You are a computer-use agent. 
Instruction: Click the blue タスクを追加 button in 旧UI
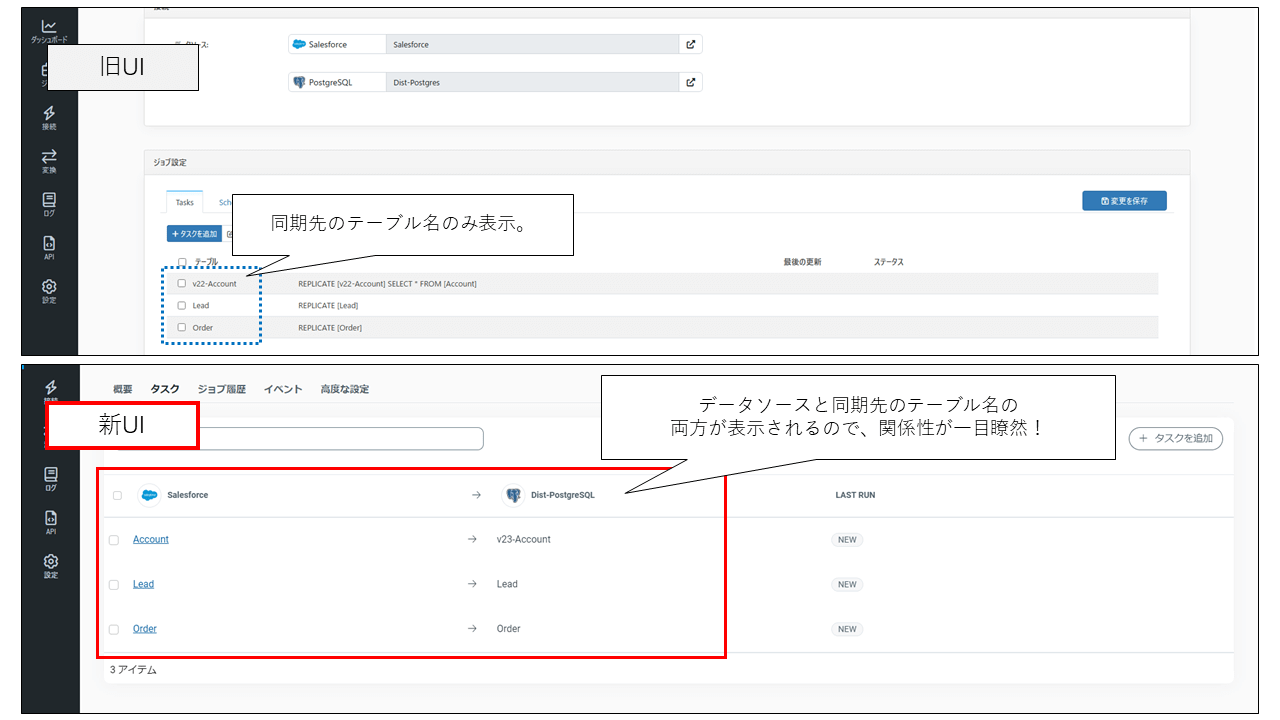click(194, 234)
